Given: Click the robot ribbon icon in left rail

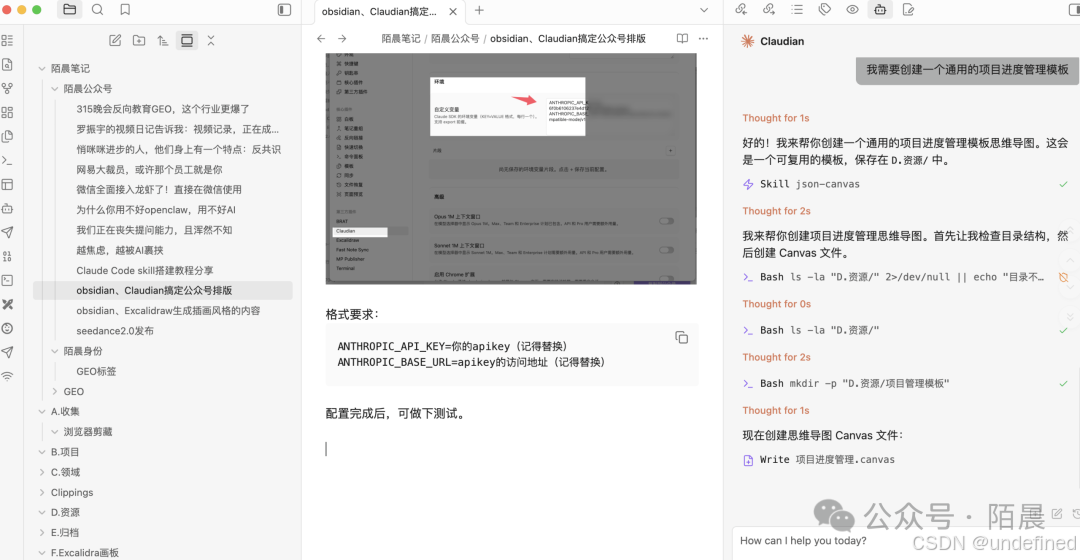Looking at the screenshot, I should click(x=8, y=209).
